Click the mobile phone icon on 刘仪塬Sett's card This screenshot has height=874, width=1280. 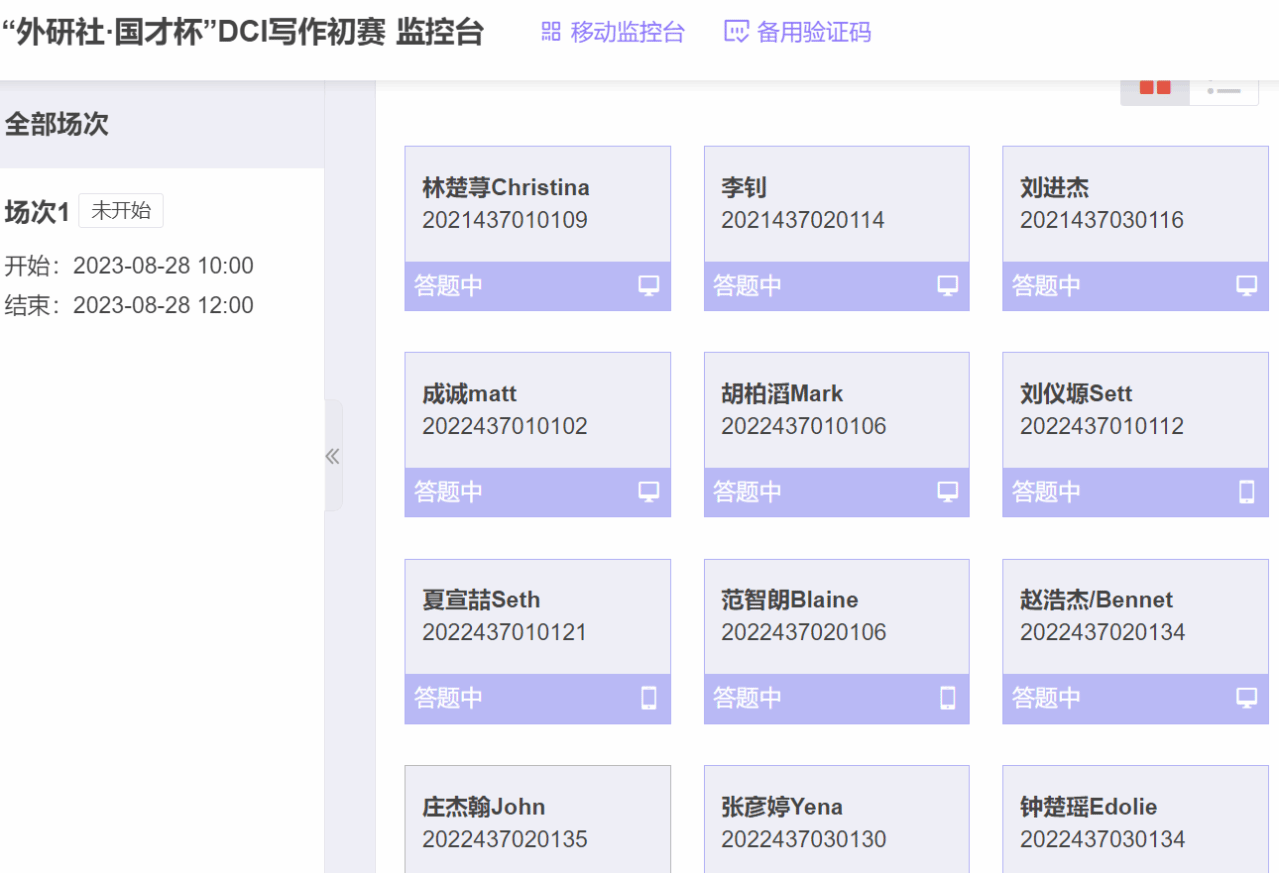[x=1246, y=492]
